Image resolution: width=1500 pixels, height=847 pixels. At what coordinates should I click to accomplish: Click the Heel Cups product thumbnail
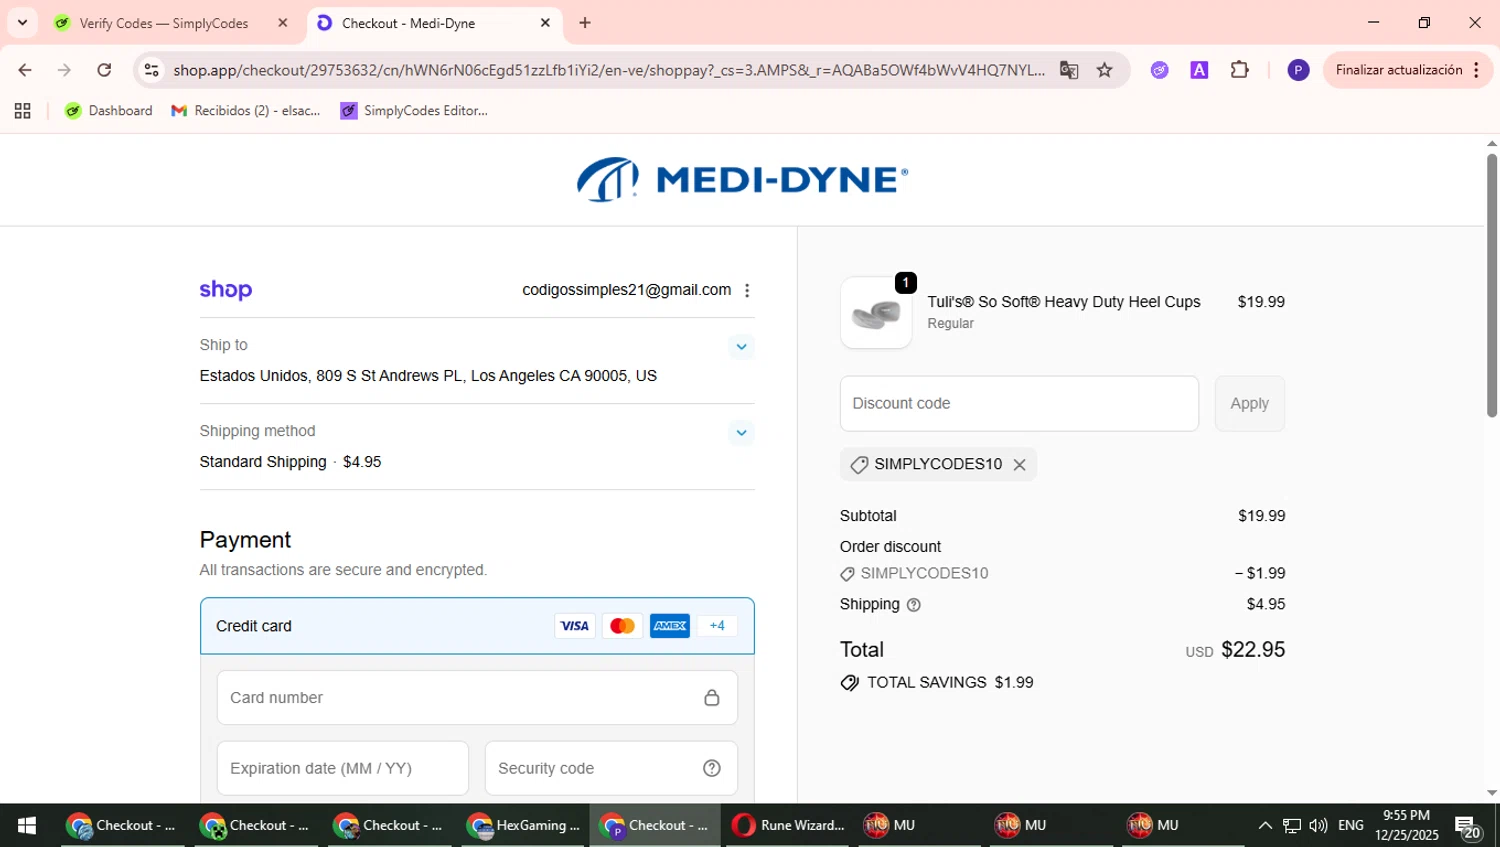[876, 313]
